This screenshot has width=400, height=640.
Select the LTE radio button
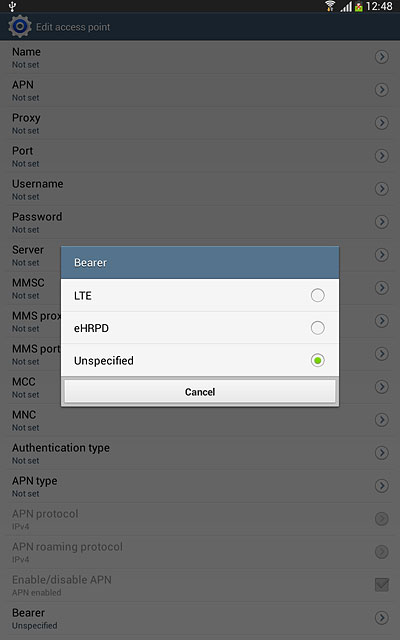pos(318,295)
